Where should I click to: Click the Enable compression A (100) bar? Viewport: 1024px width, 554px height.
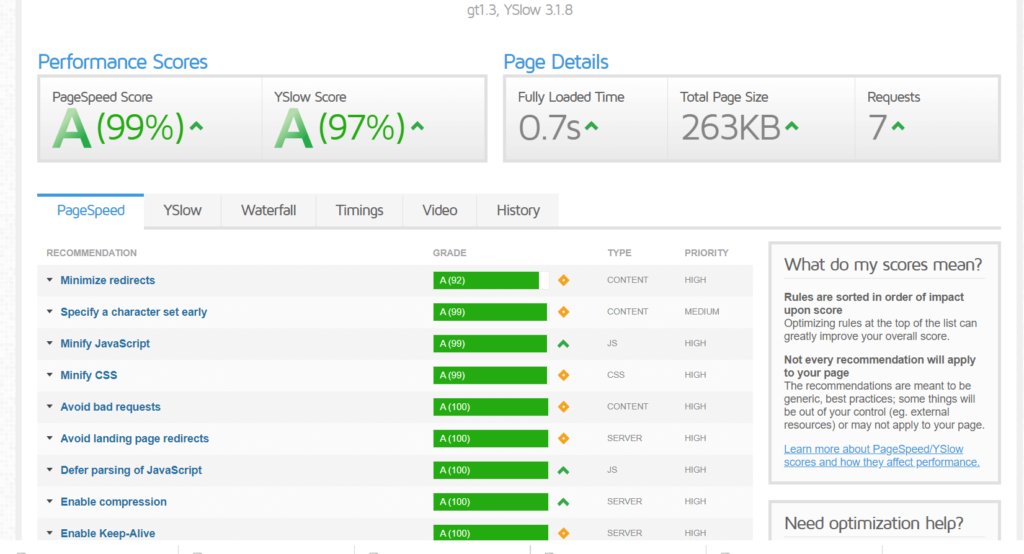[x=490, y=502]
